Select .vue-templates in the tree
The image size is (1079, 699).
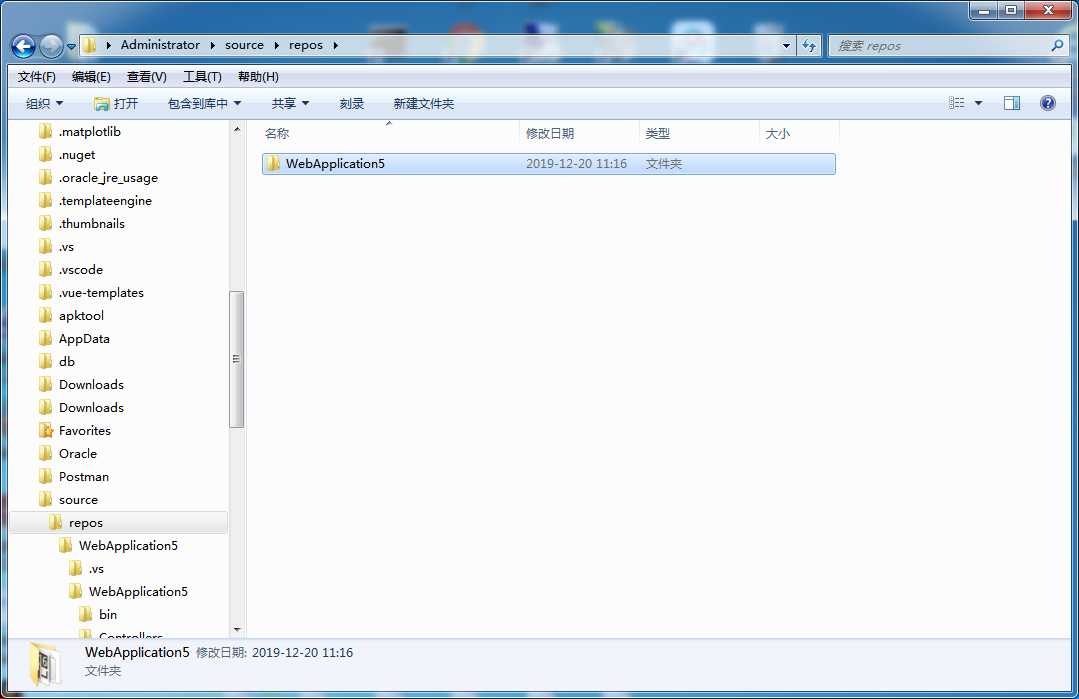pos(101,292)
